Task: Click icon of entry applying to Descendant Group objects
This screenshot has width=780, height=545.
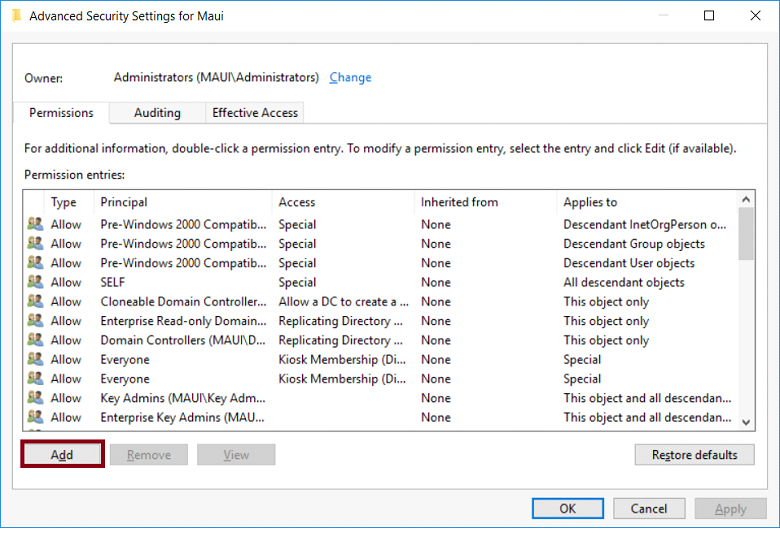Action: click(36, 244)
